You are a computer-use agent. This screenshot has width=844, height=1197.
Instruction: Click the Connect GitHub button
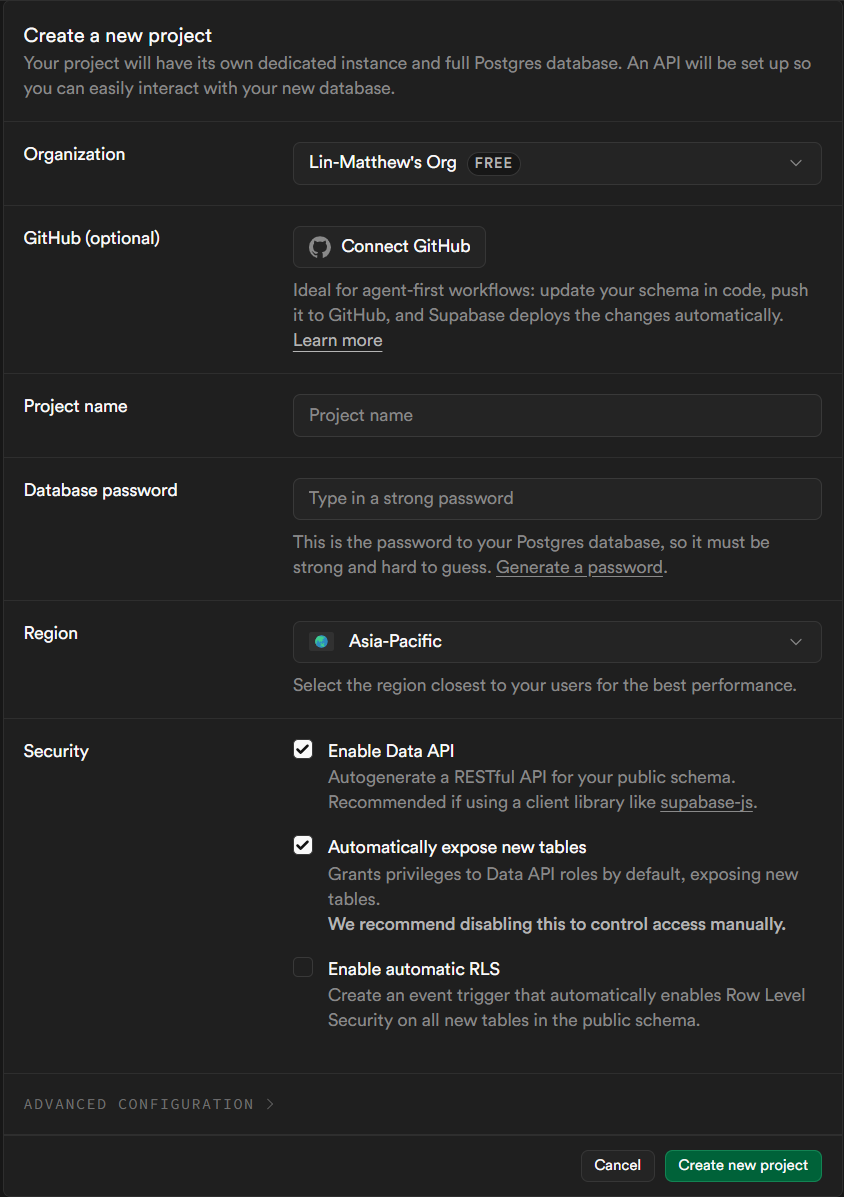pos(389,247)
